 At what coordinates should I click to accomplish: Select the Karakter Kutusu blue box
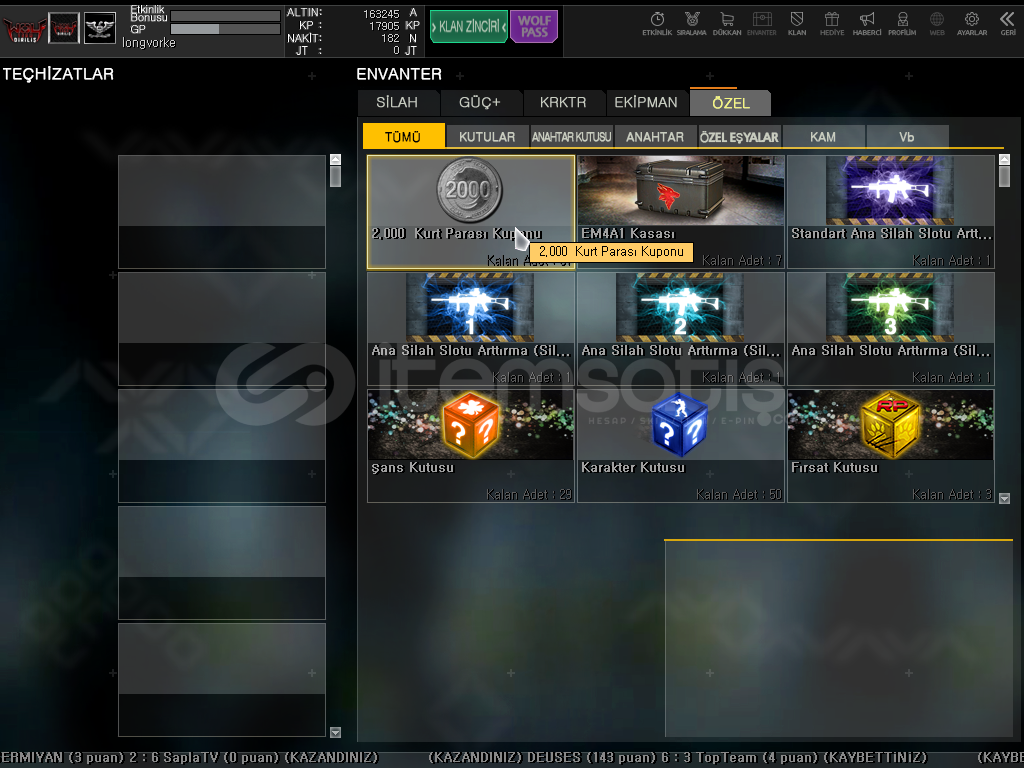[680, 445]
